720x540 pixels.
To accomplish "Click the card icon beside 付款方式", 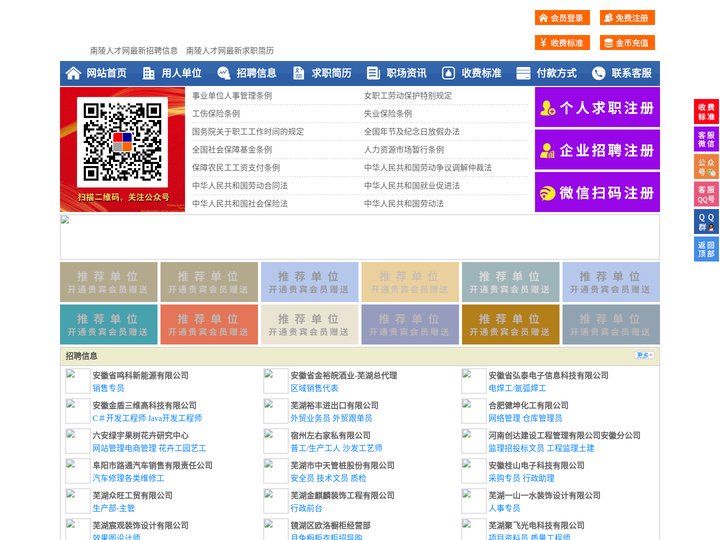I will click(523, 73).
